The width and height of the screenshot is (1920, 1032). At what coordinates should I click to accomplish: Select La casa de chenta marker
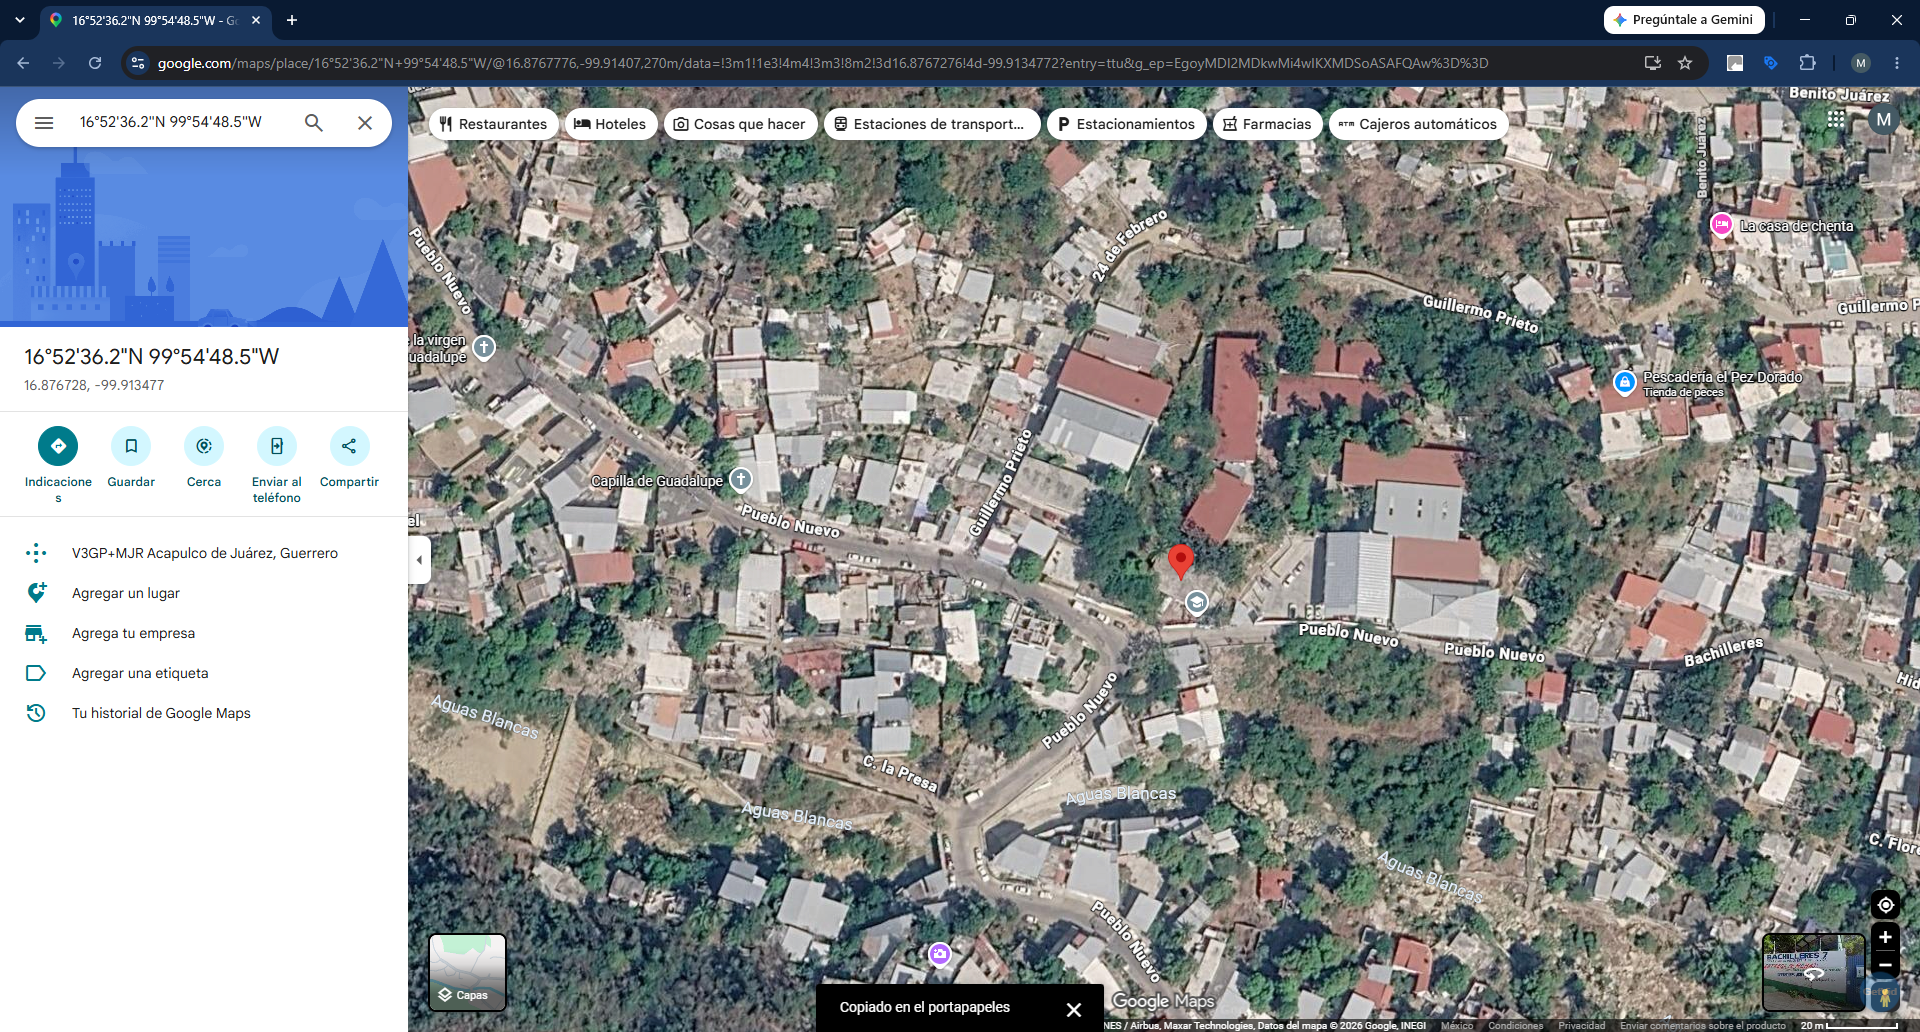(x=1721, y=225)
